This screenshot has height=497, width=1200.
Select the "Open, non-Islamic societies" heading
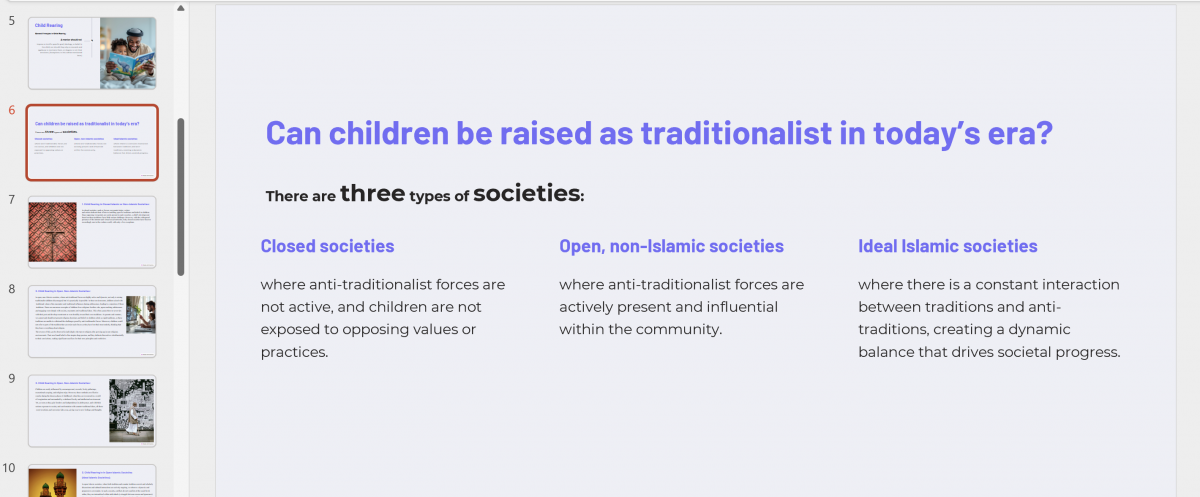pos(671,246)
